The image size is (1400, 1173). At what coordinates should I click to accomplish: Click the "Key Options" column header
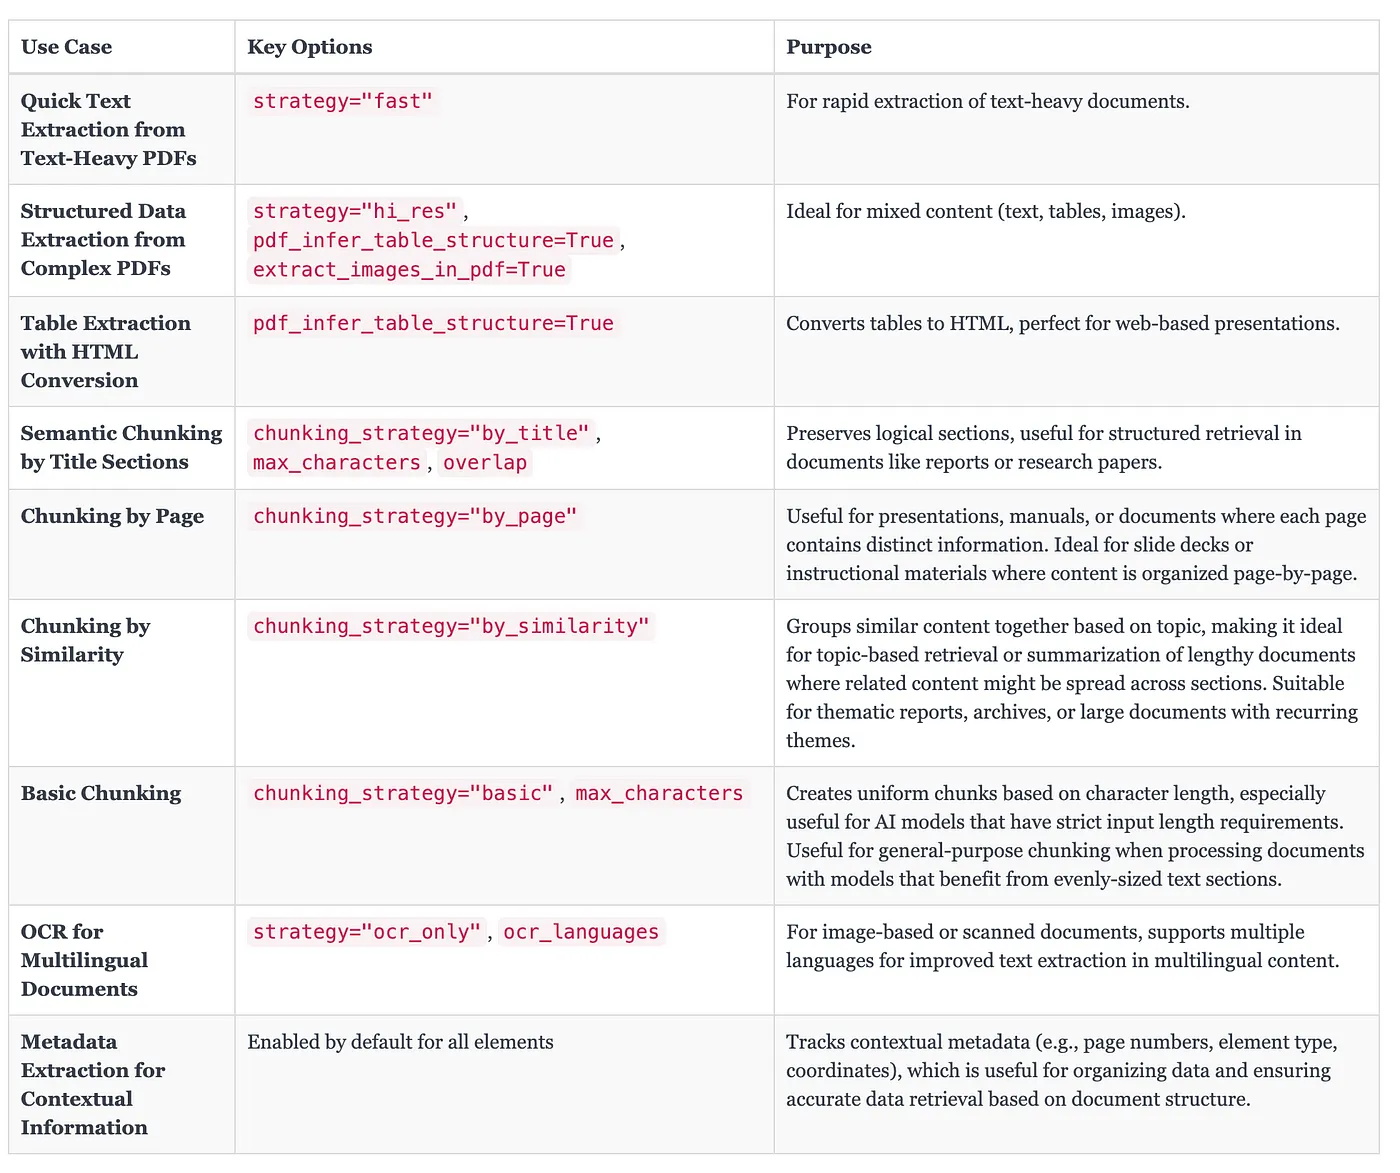coord(309,47)
